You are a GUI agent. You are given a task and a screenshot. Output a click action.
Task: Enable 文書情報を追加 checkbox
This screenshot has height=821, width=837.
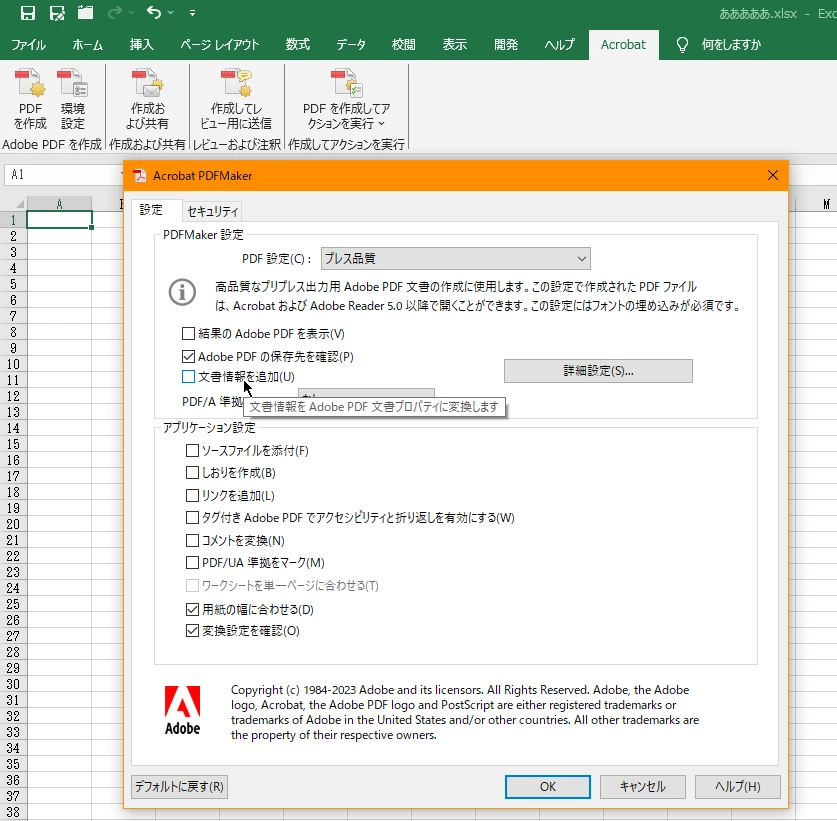pos(188,377)
